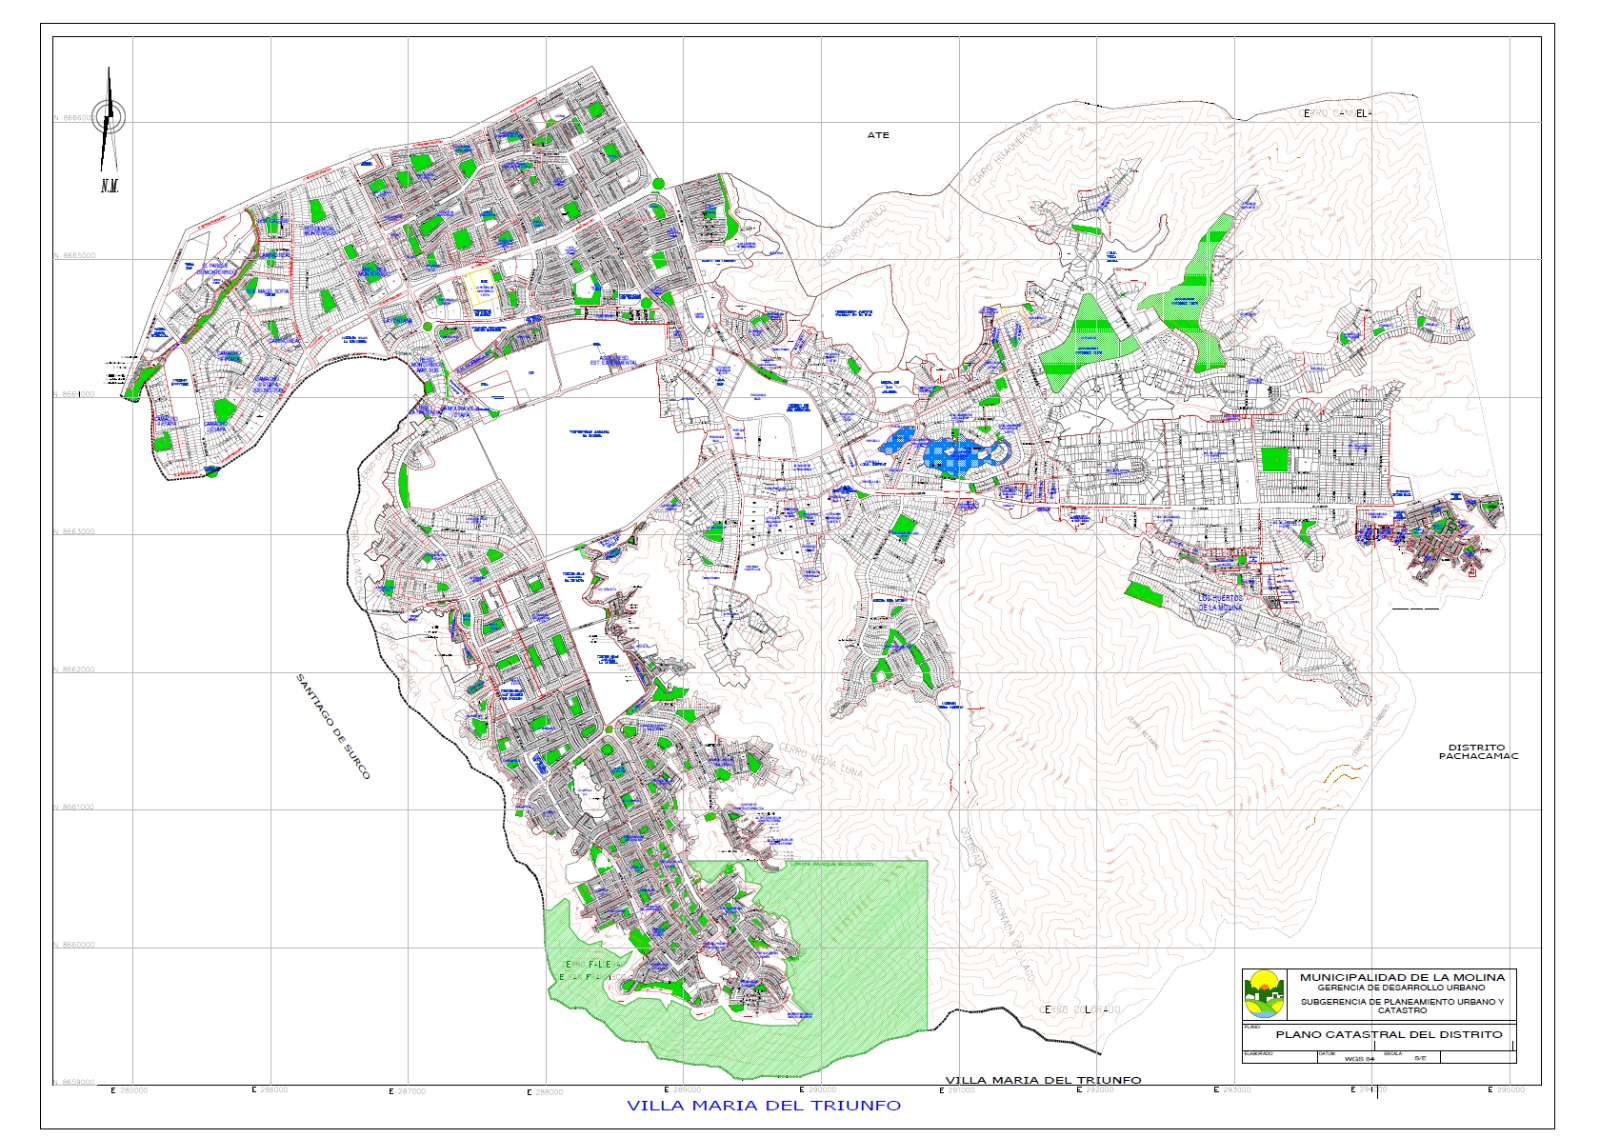The image size is (1600, 1138).
Task: Select 'LOS HUERTOS DE LA MOLINA' label
Action: pos(1220,603)
